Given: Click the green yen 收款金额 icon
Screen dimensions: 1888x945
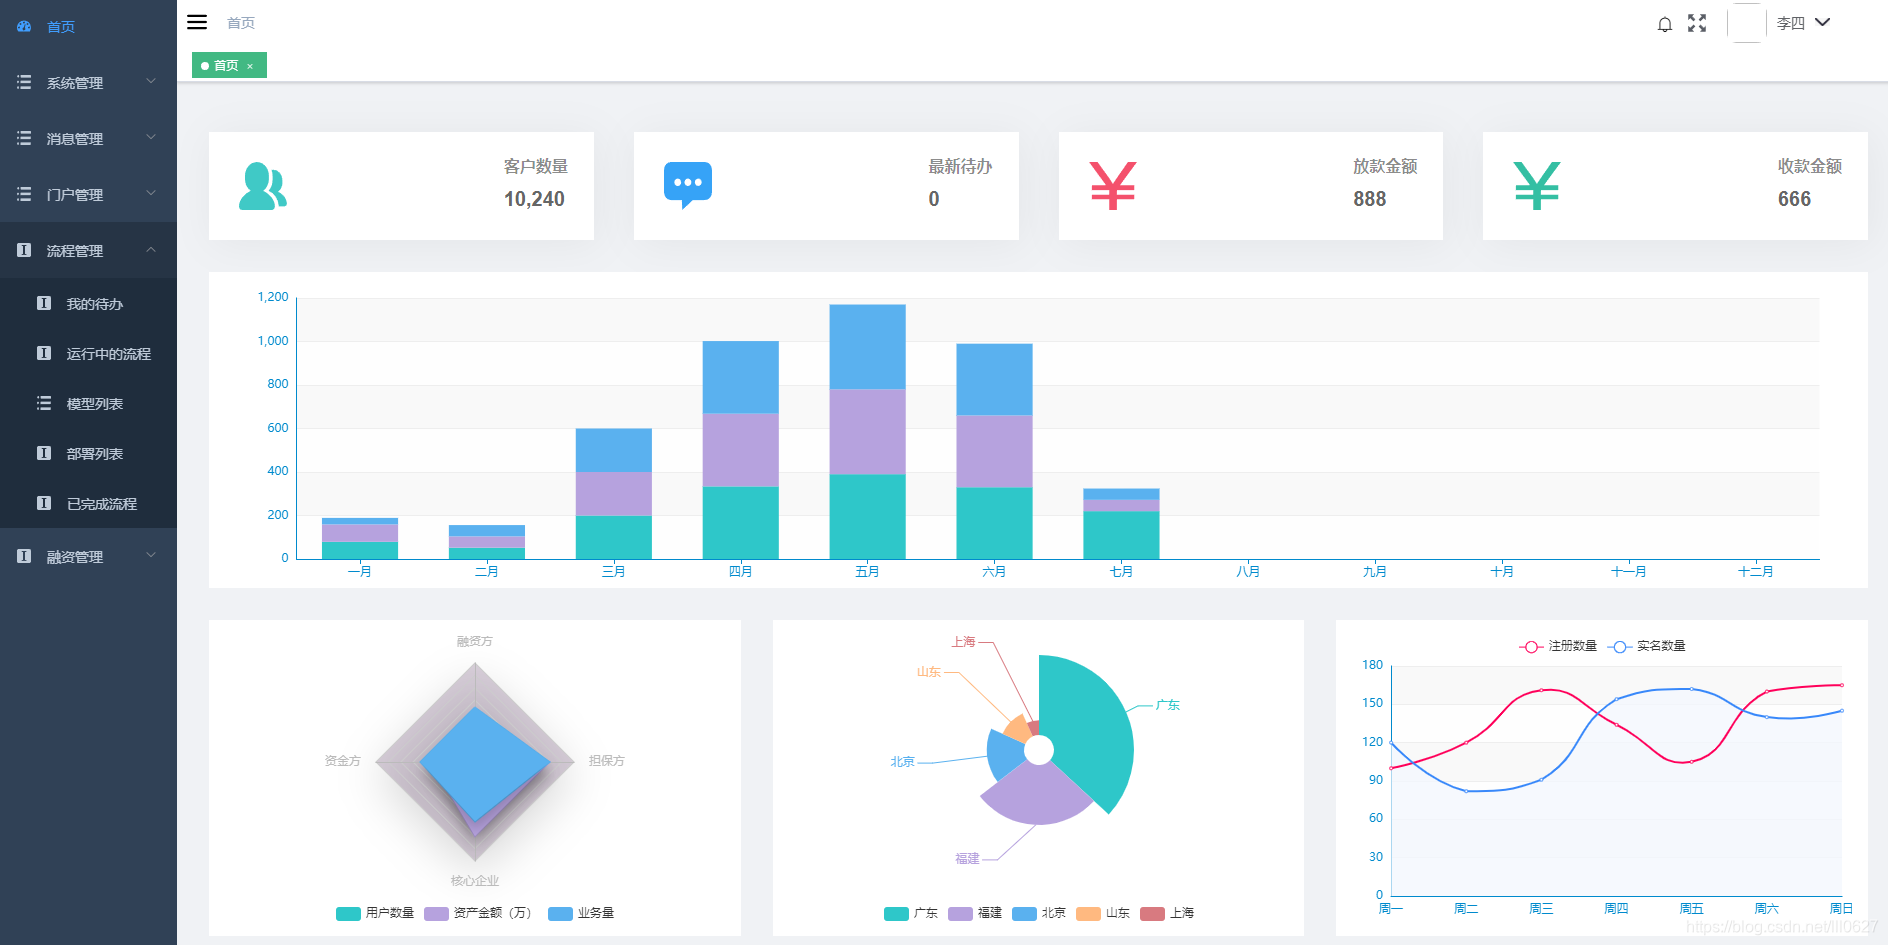Looking at the screenshot, I should click(x=1537, y=186).
